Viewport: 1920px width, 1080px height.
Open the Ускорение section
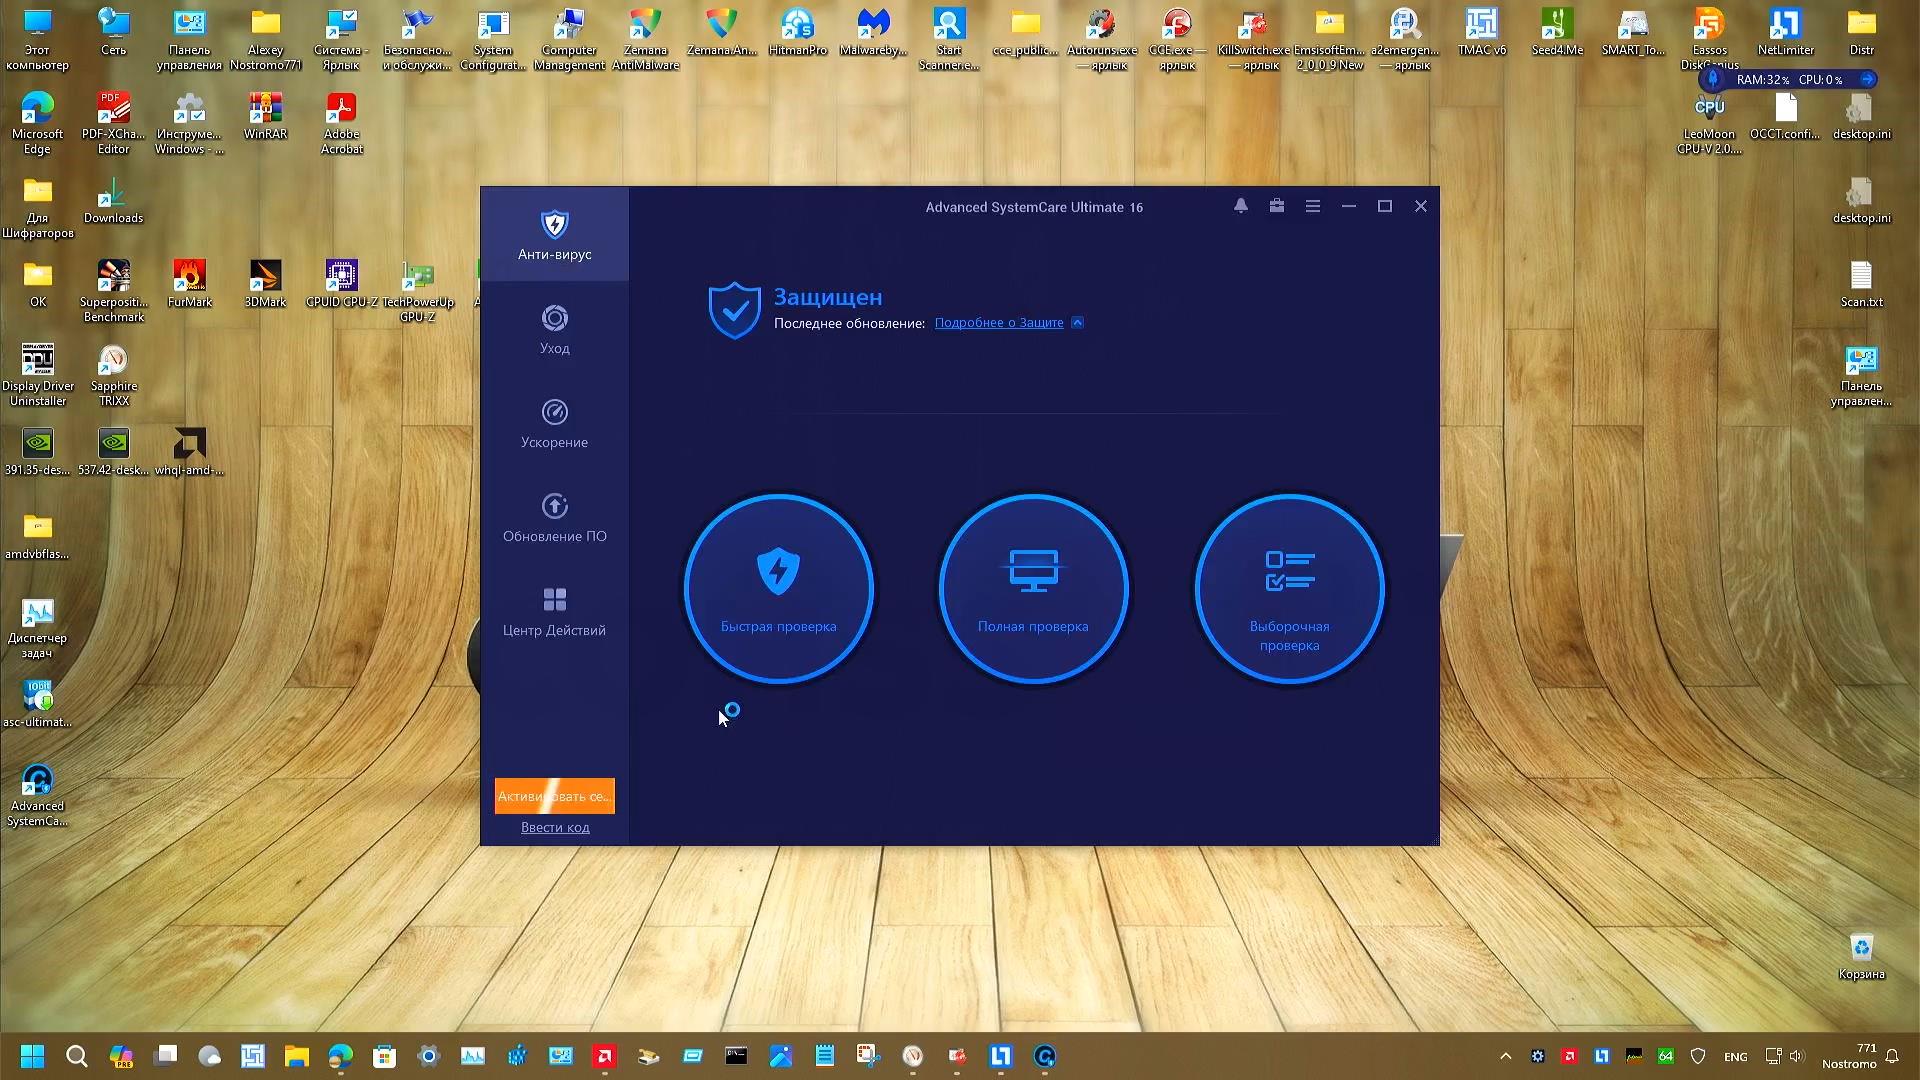554,423
